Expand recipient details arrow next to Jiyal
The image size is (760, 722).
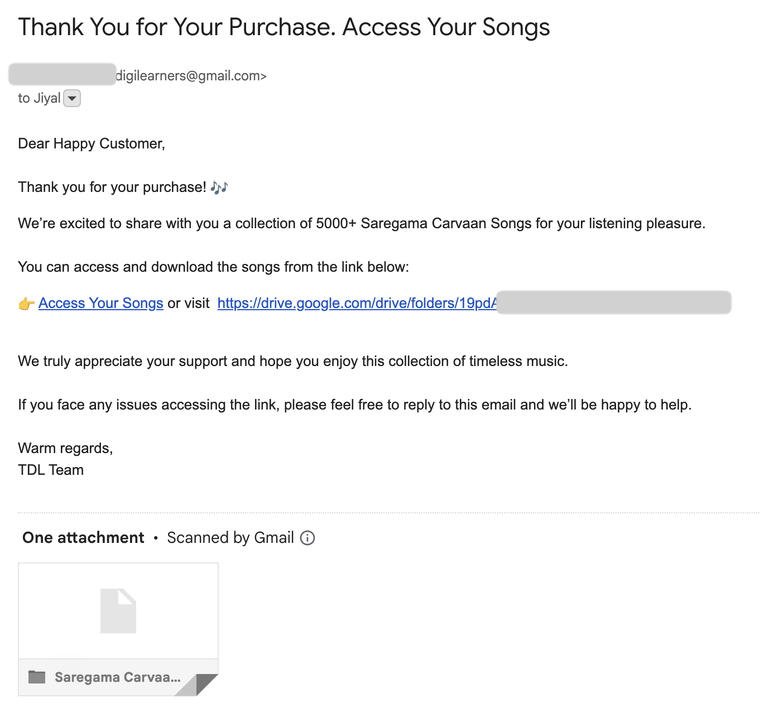(72, 98)
